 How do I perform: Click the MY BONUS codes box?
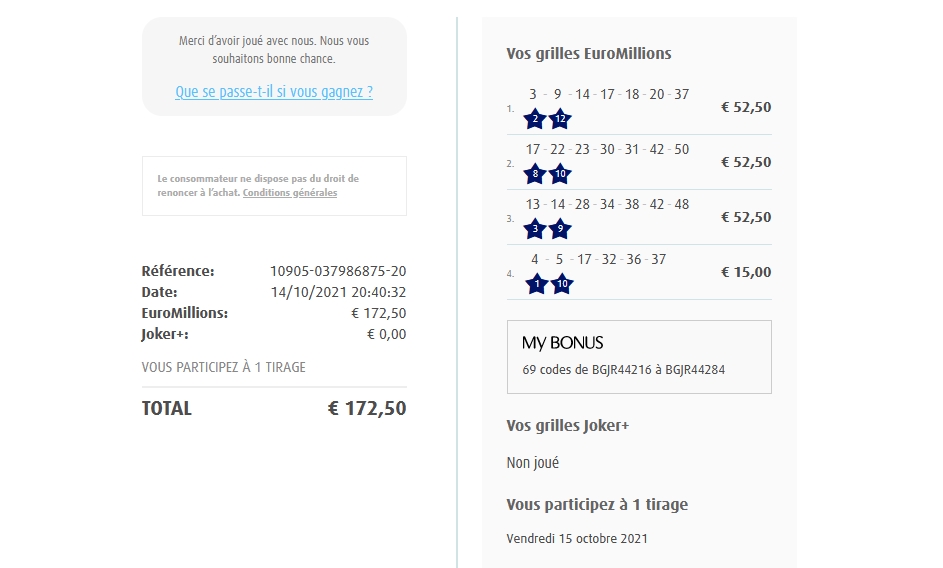[639, 357]
